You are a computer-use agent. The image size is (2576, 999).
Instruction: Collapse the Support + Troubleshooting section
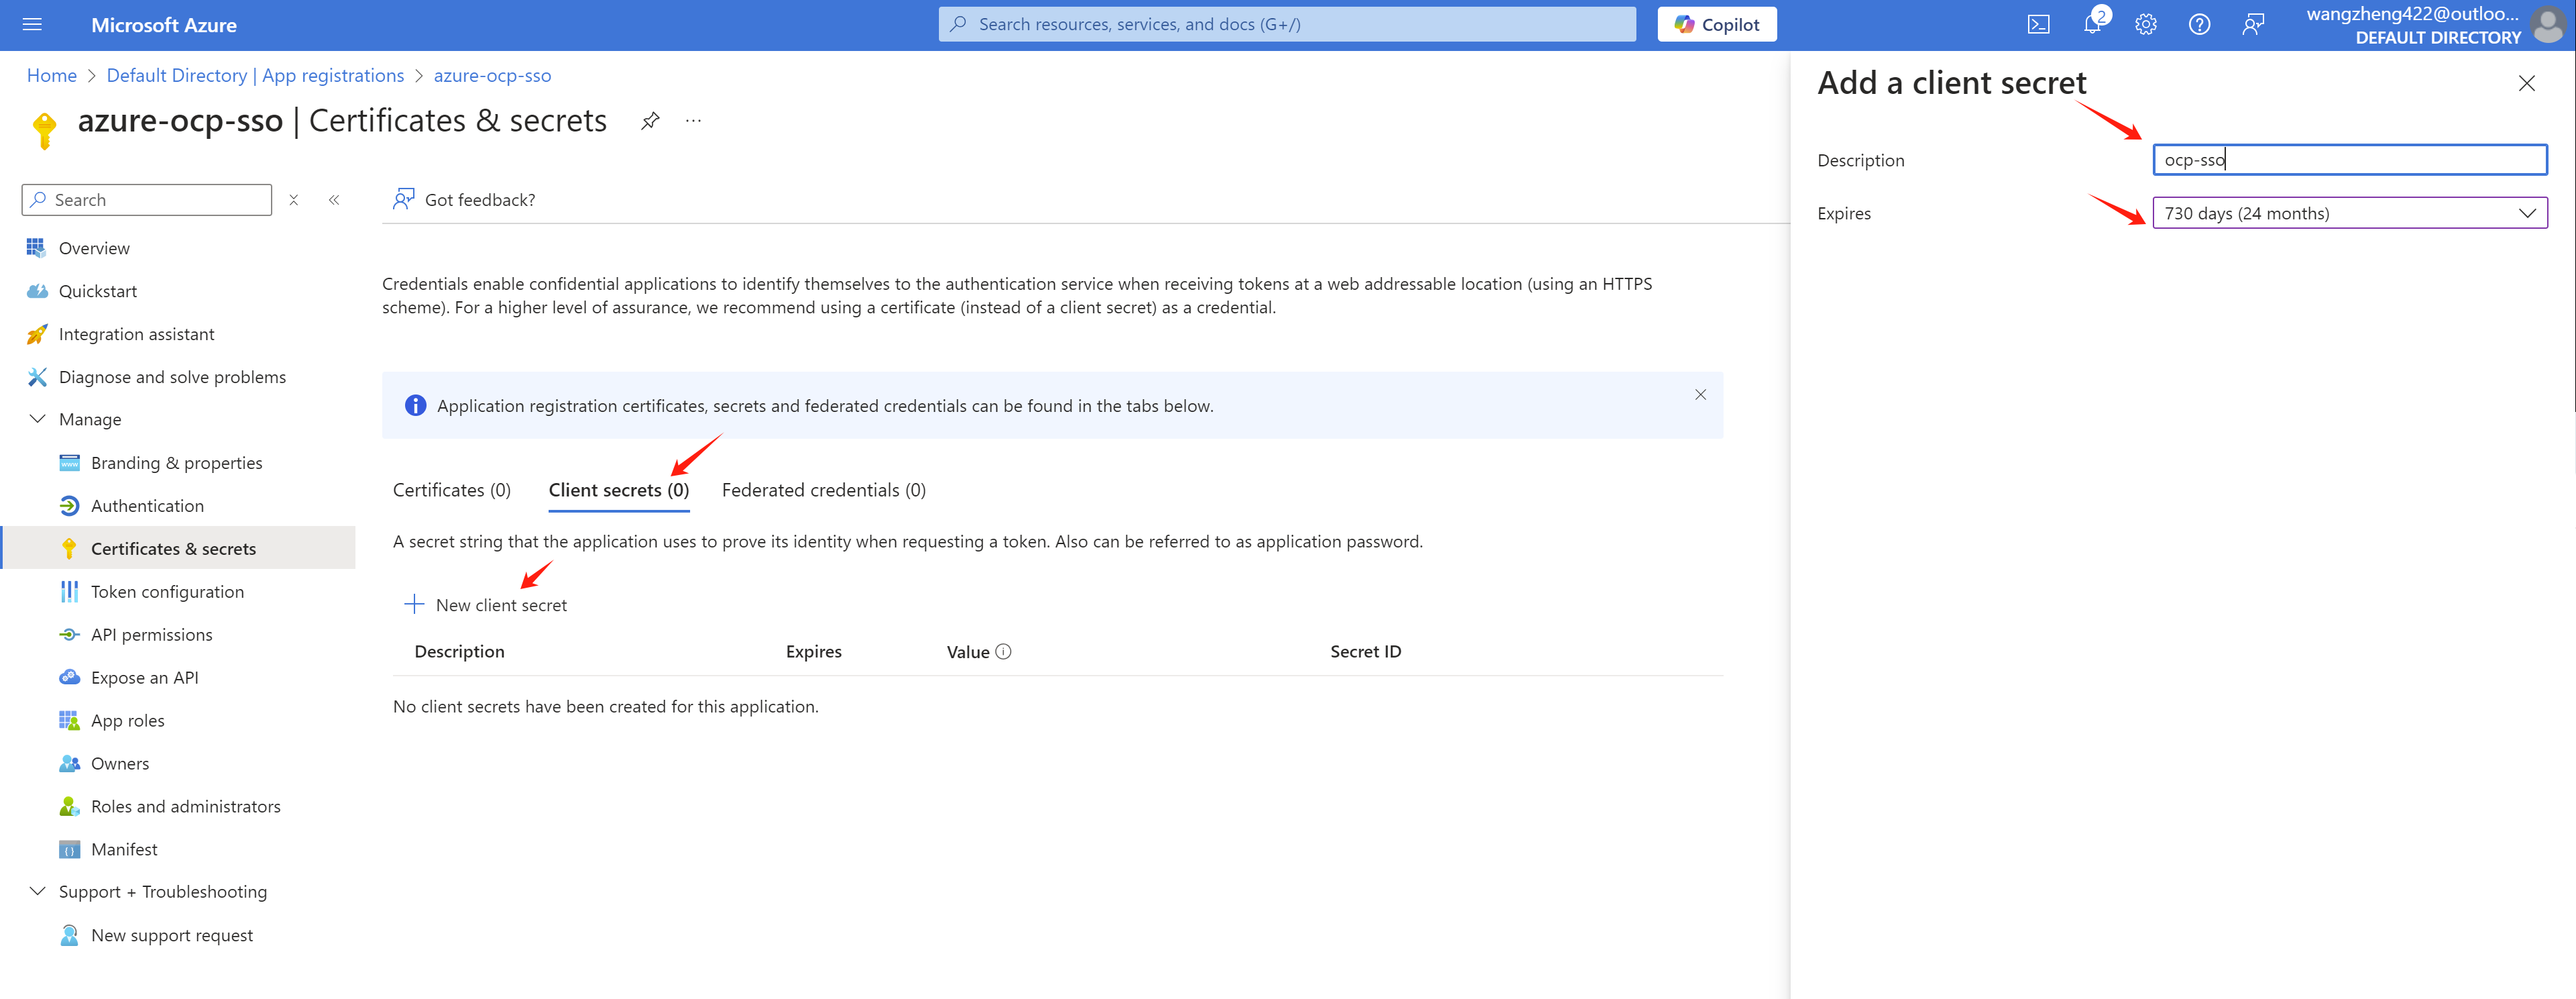click(38, 891)
